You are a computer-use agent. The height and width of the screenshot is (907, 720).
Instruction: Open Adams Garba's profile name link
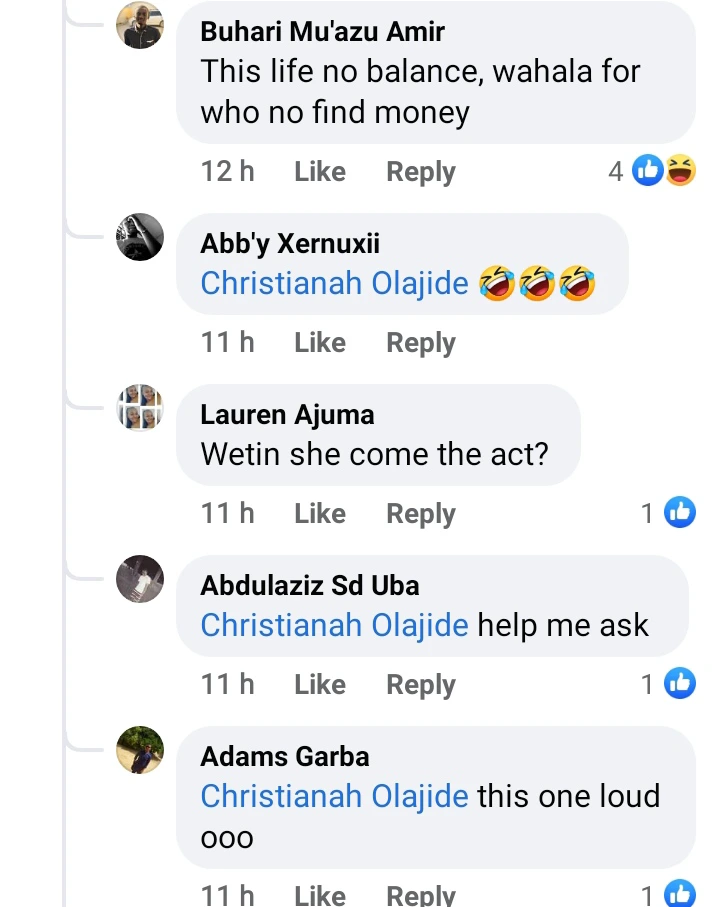(x=285, y=756)
